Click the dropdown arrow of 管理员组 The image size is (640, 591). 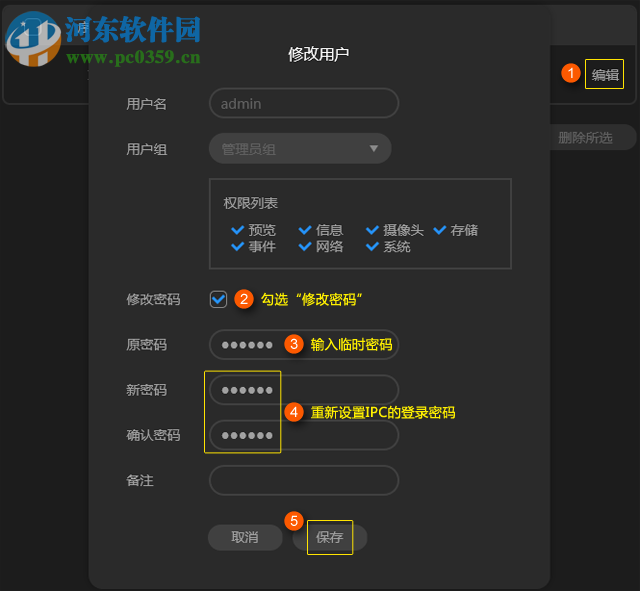point(373,149)
